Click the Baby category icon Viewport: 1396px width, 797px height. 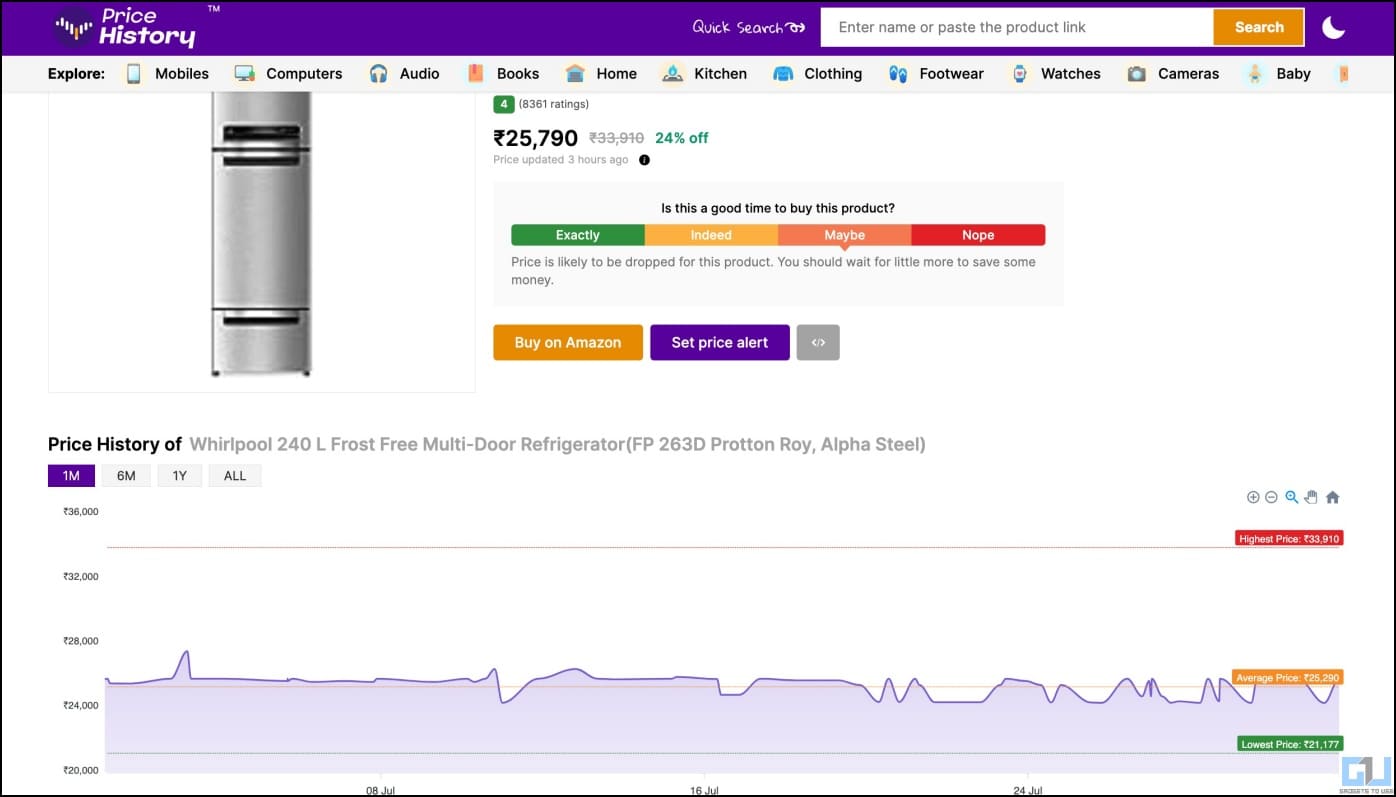(1255, 74)
